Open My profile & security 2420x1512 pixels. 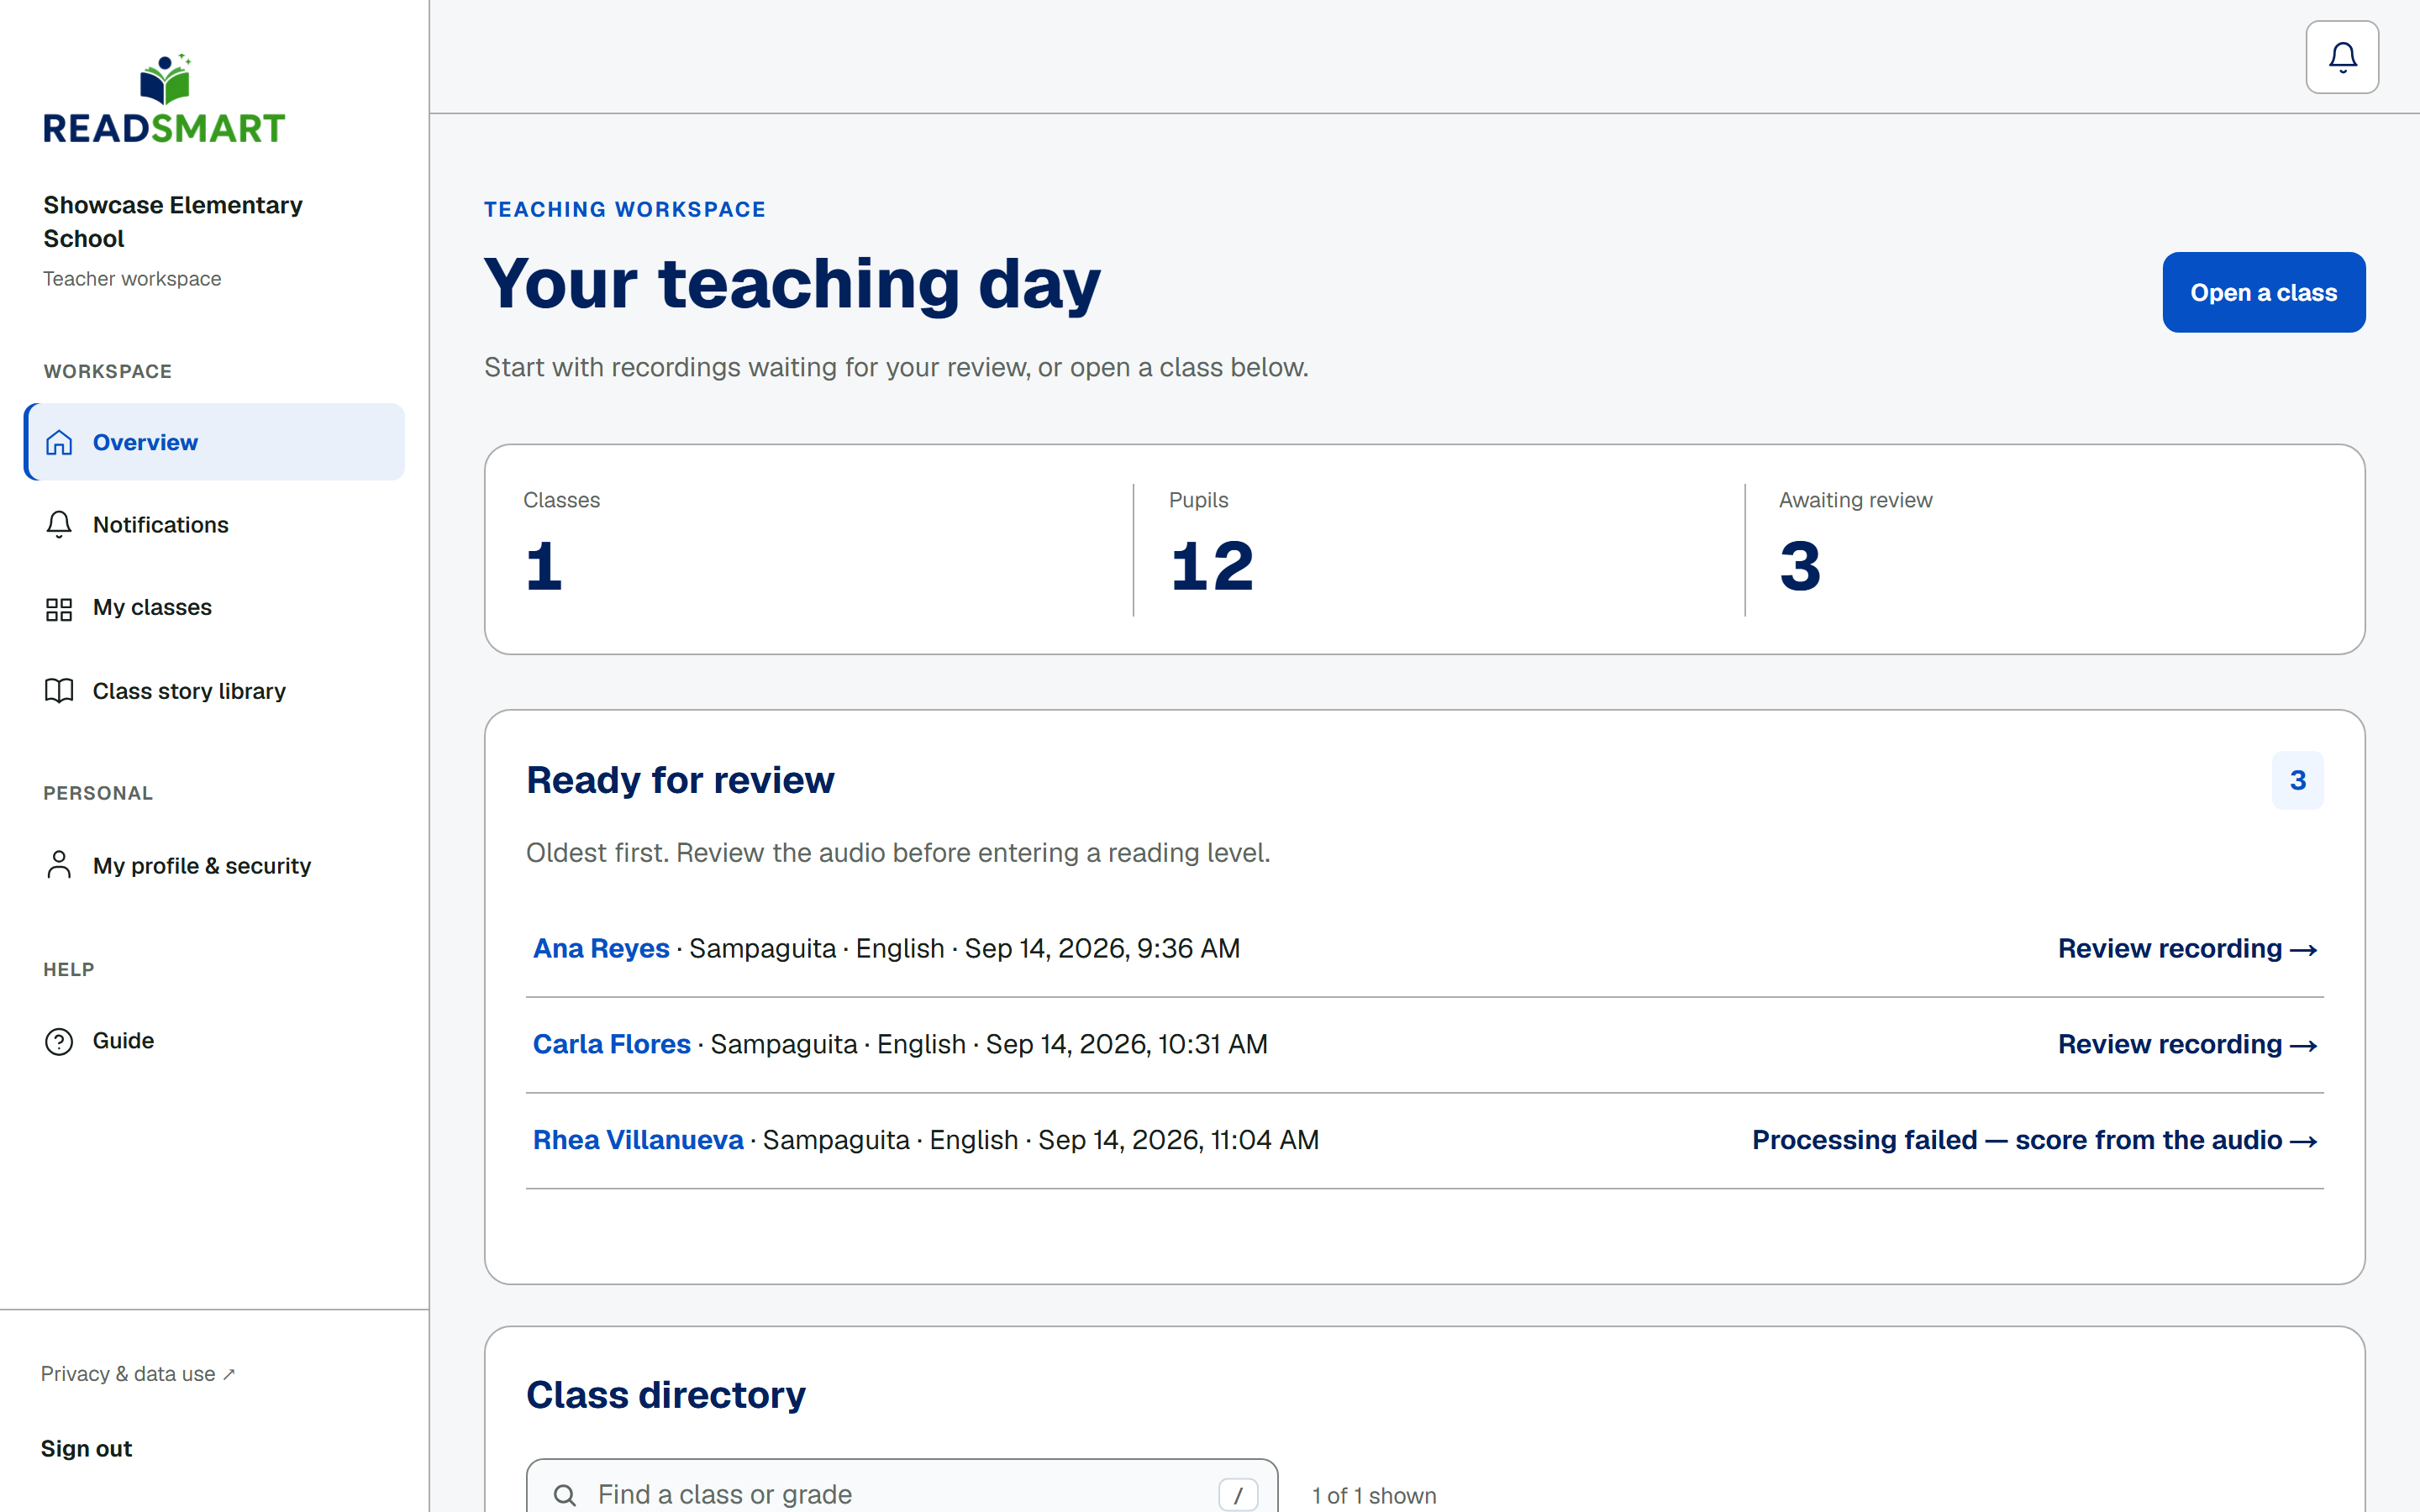coord(215,865)
